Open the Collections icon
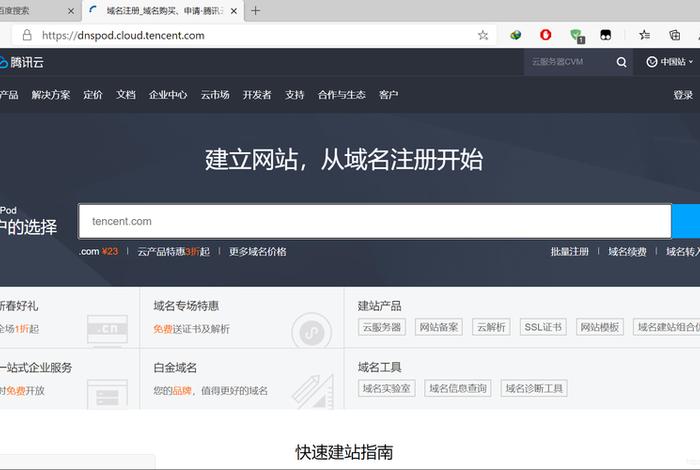 (675, 35)
